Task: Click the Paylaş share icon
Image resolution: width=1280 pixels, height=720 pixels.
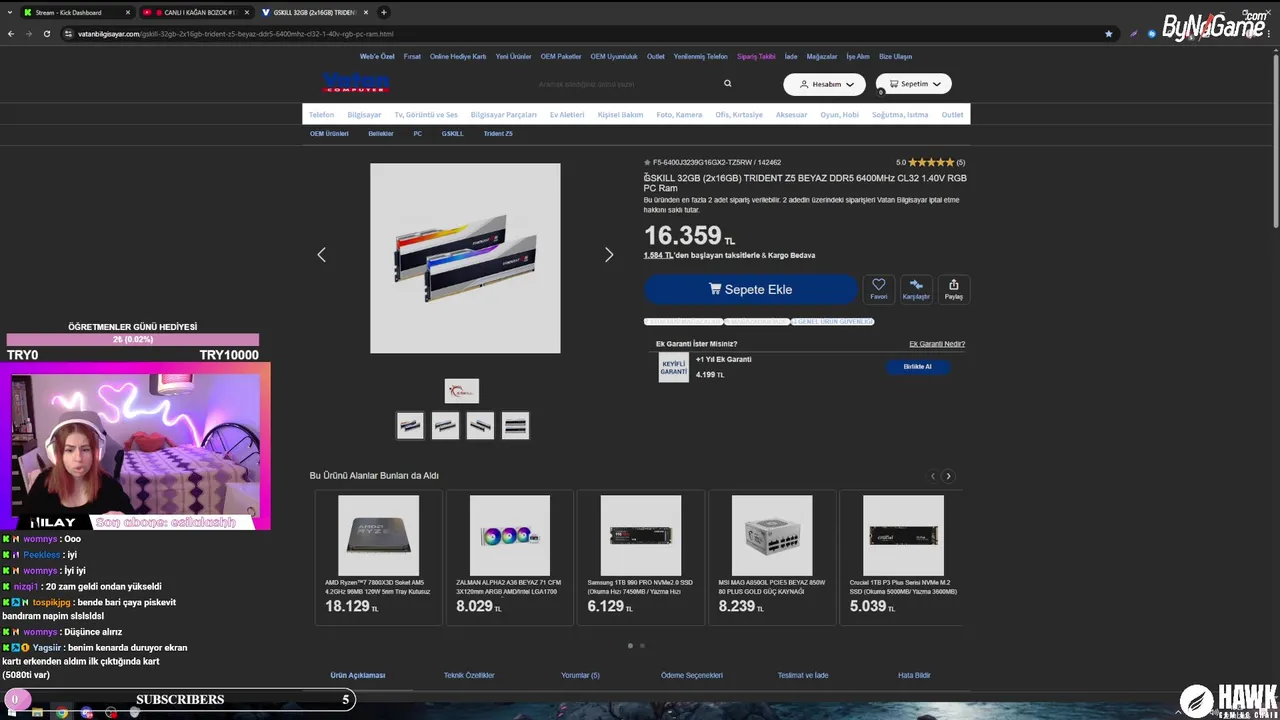Action: tap(954, 289)
